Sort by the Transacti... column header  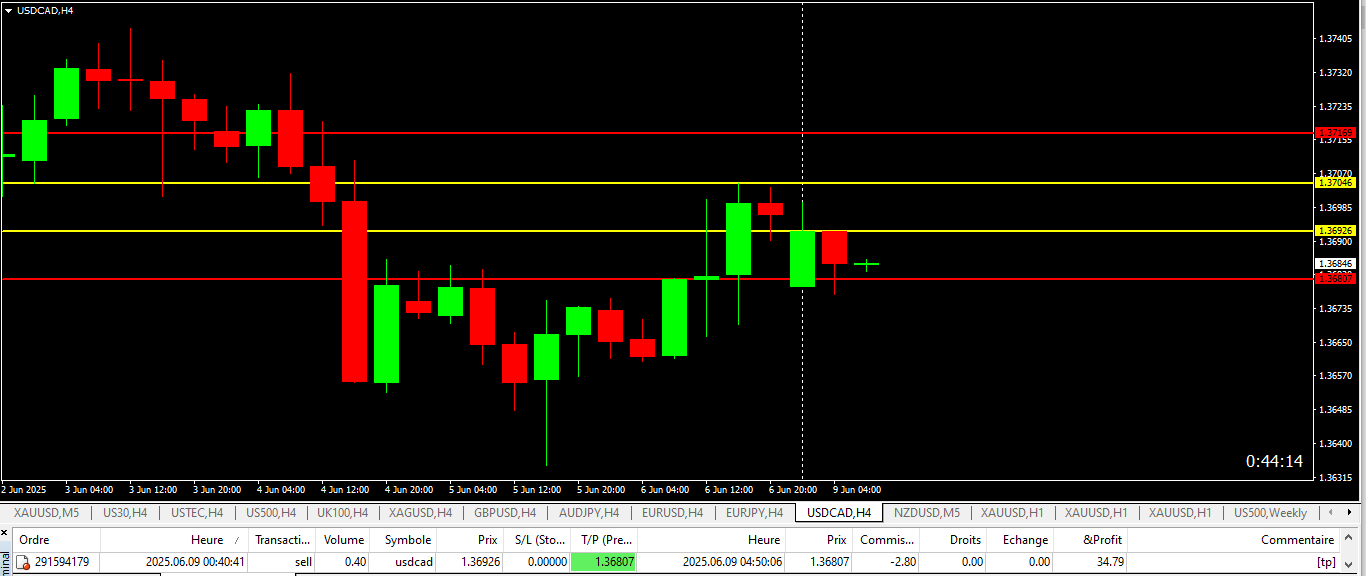click(282, 540)
